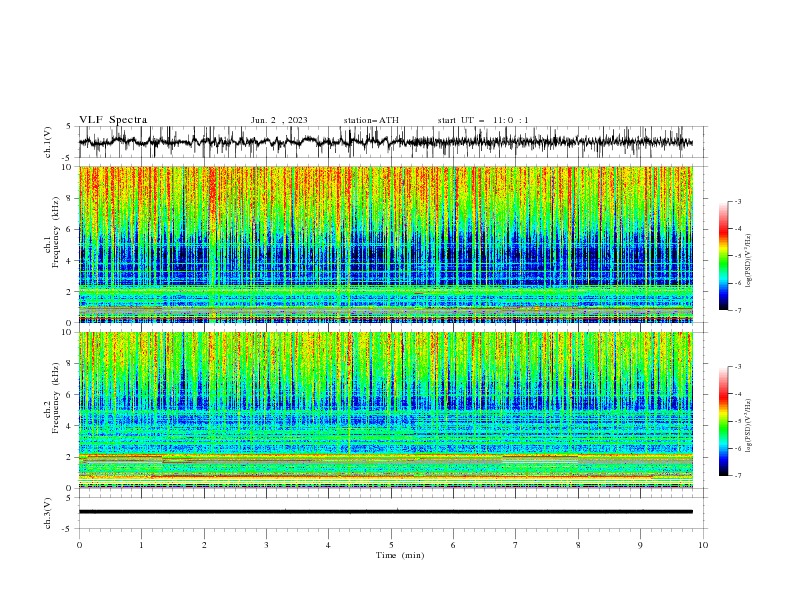
Task: Click the "station=ATH" header label
Action: coord(371,120)
